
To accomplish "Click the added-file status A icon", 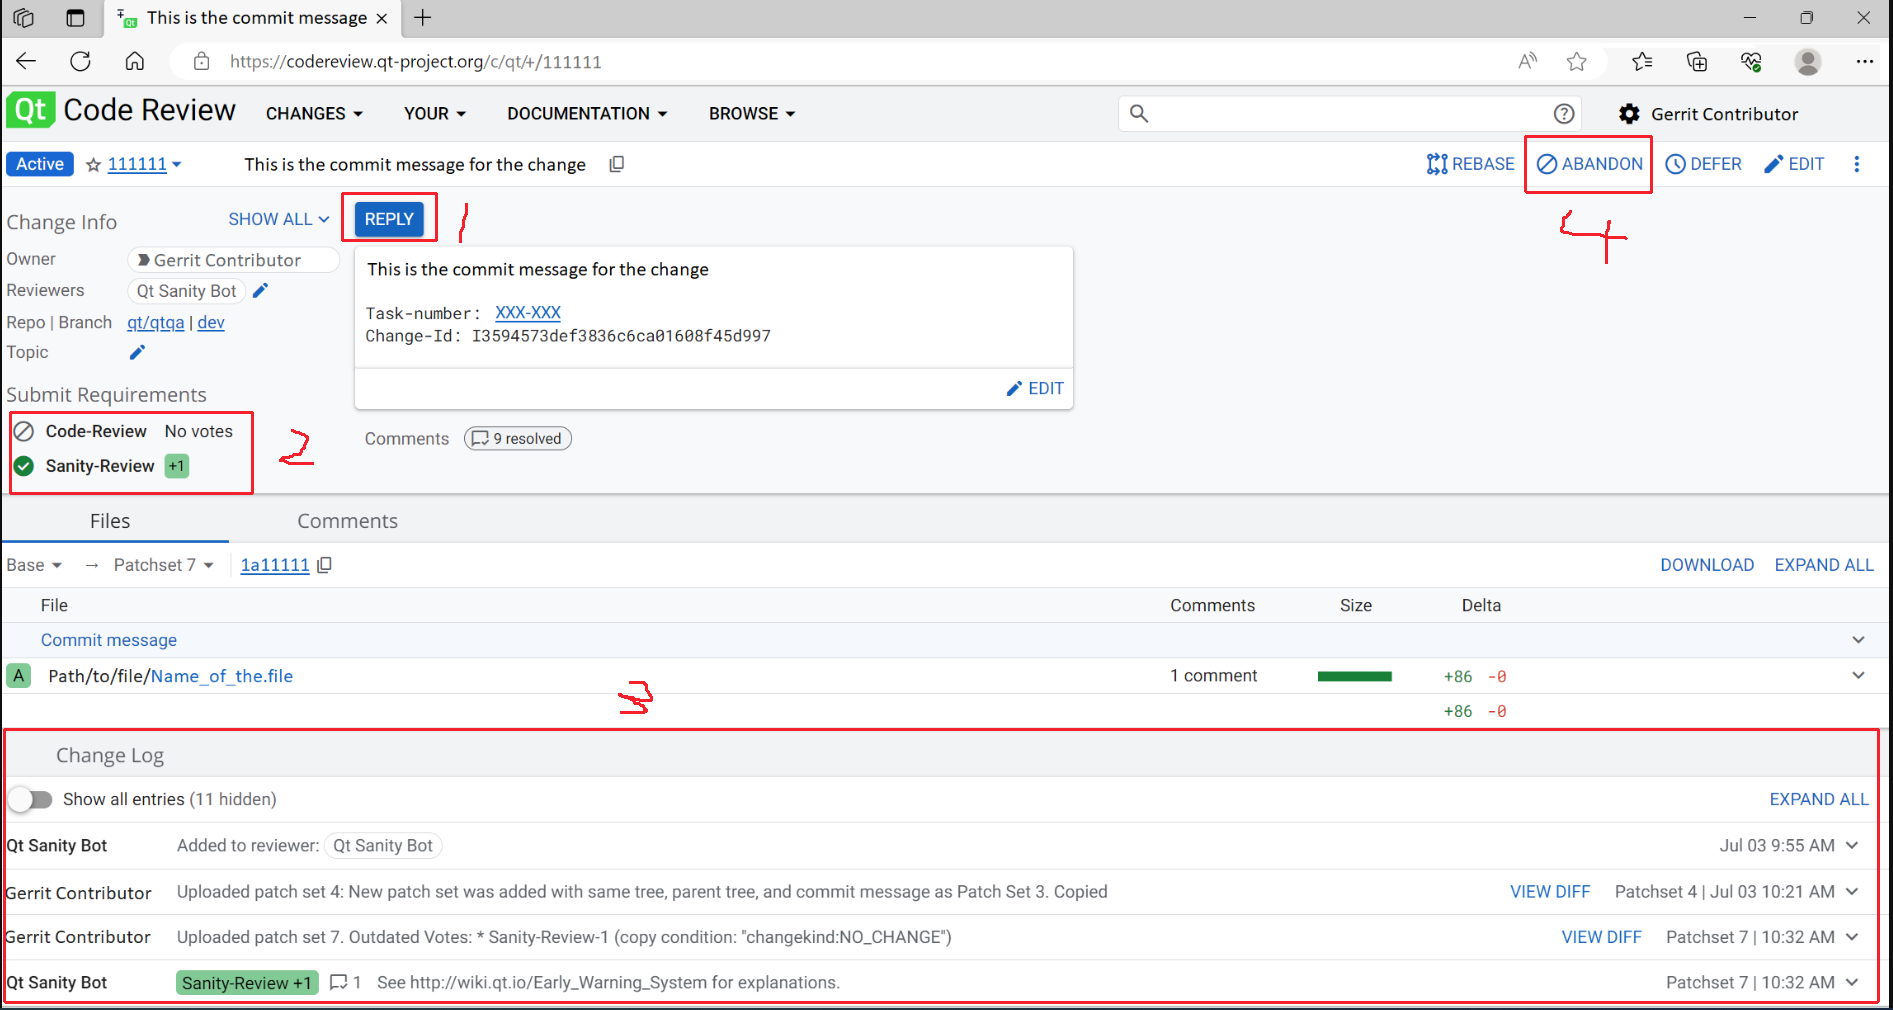I will tap(18, 676).
